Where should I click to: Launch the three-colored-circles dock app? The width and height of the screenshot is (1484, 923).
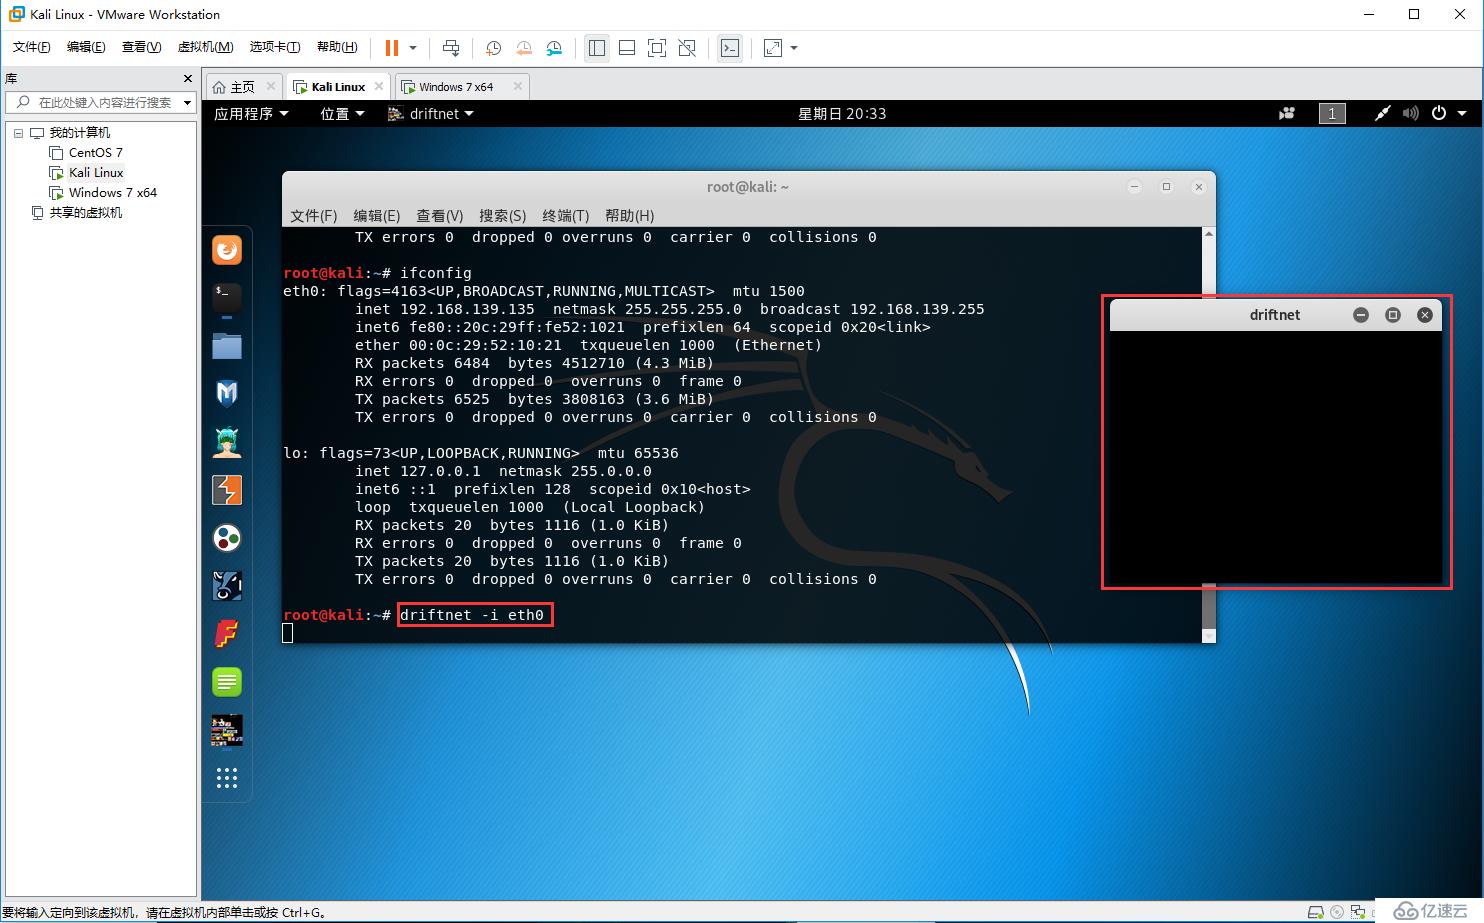[227, 538]
